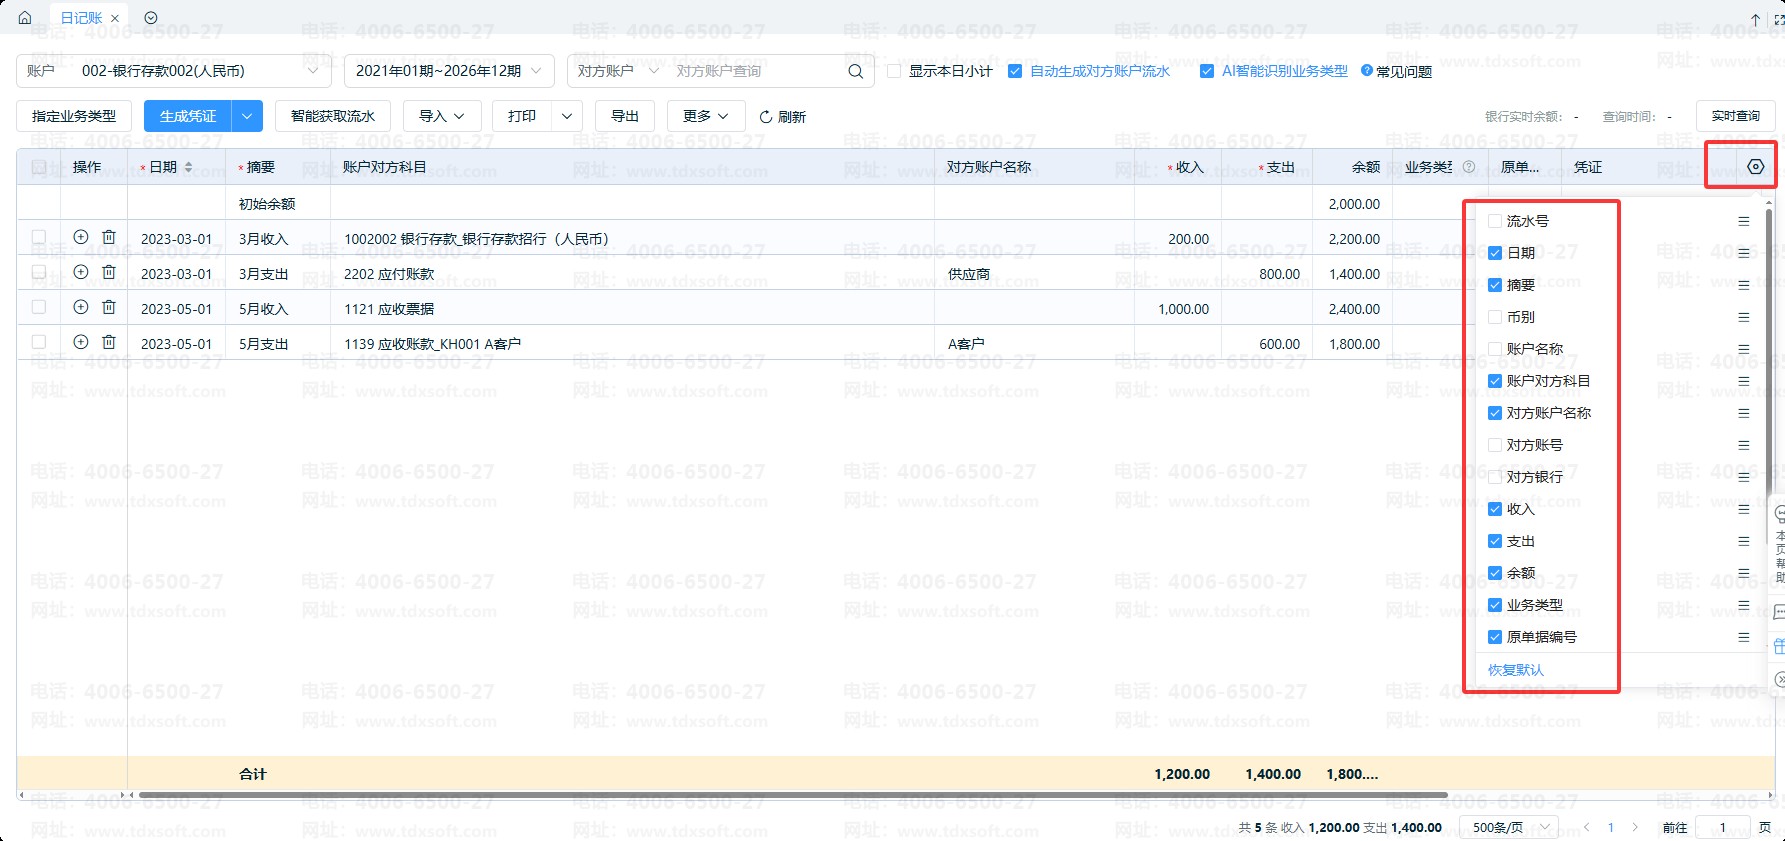The image size is (1785, 841).
Task: Click add-row plus icon for 3月收入 row
Action: click(x=81, y=238)
